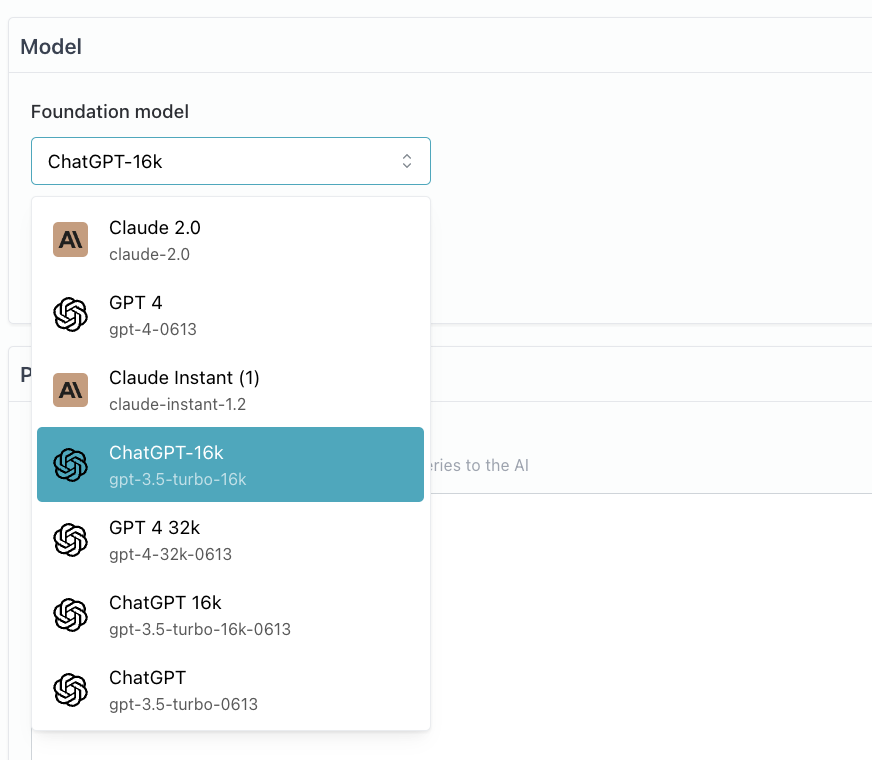This screenshot has width=872, height=760.
Task: Select Claude 2.0 from the model list
Action: (x=230, y=240)
